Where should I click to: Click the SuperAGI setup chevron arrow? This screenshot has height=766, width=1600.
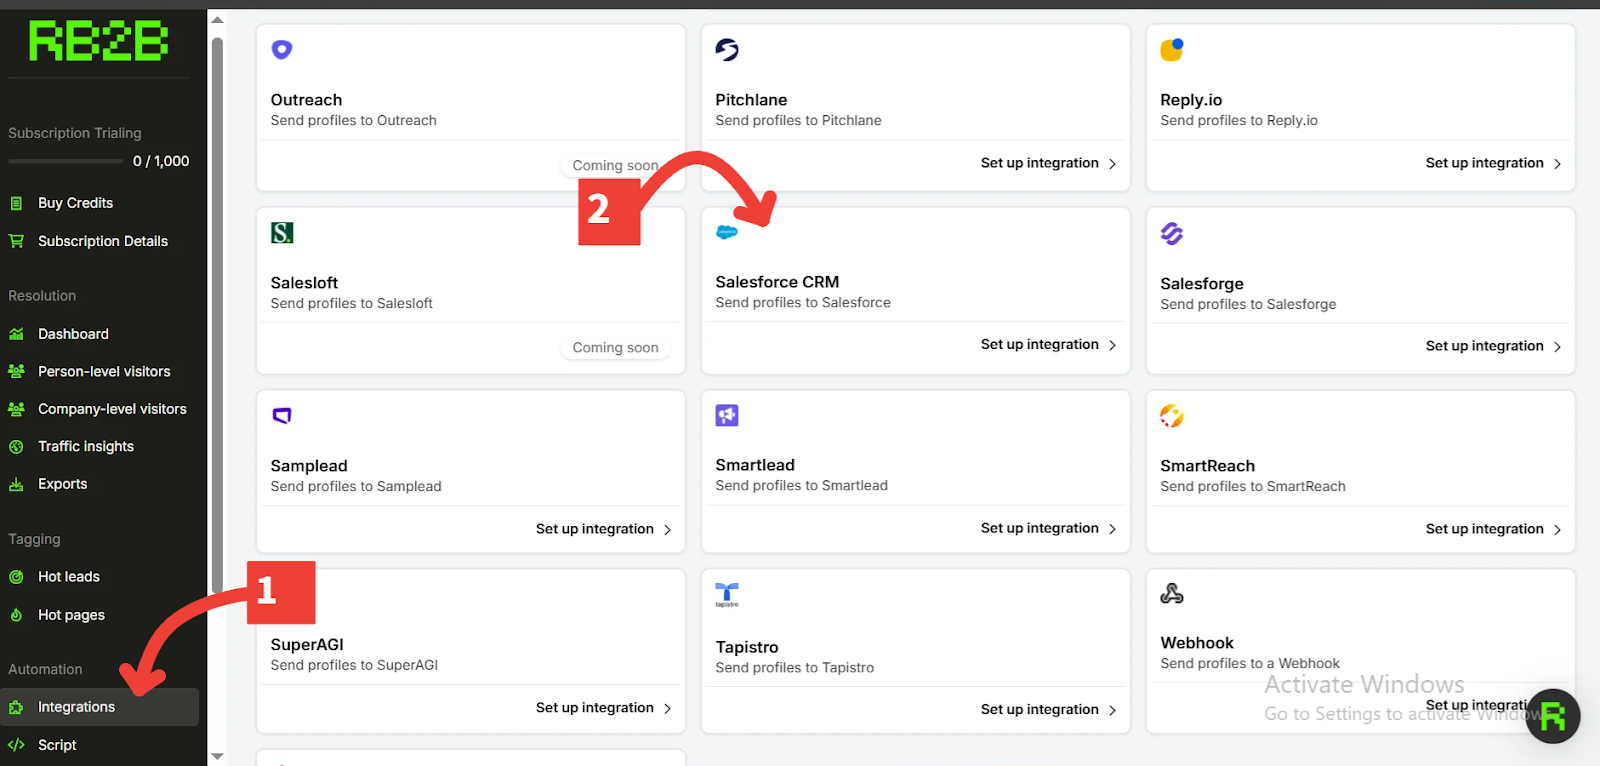pyautogui.click(x=667, y=709)
